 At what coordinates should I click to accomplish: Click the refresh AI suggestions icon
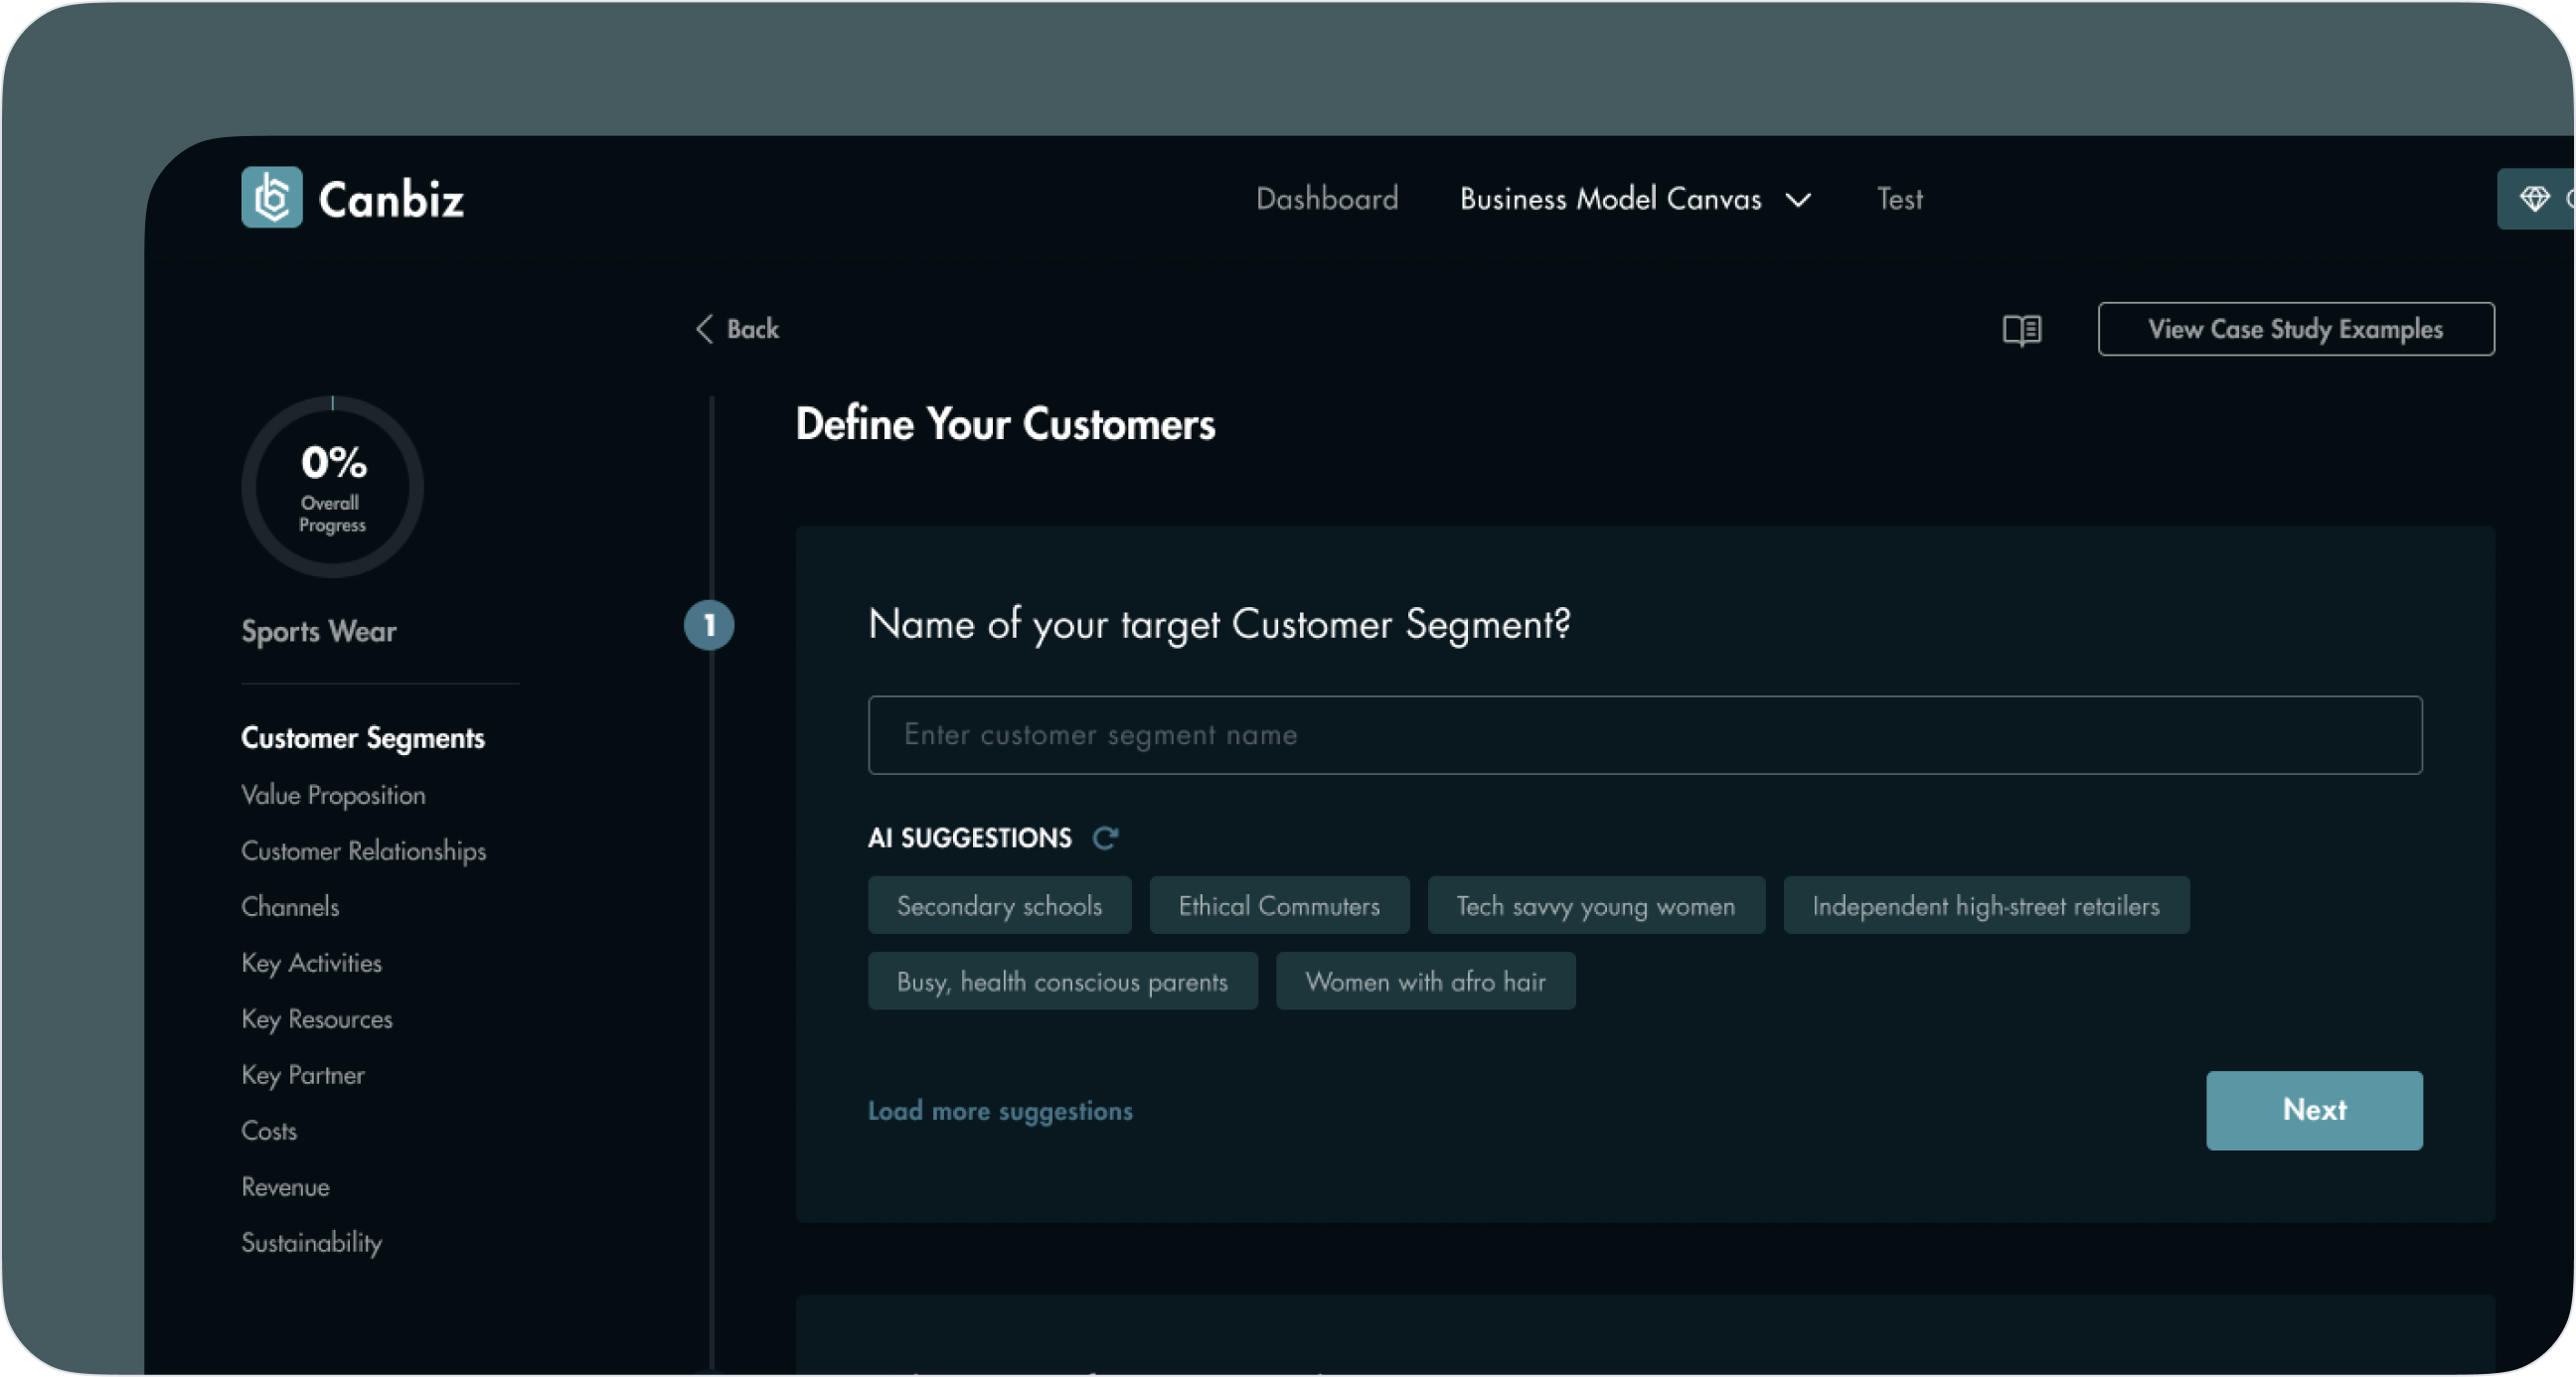pyautogui.click(x=1105, y=837)
